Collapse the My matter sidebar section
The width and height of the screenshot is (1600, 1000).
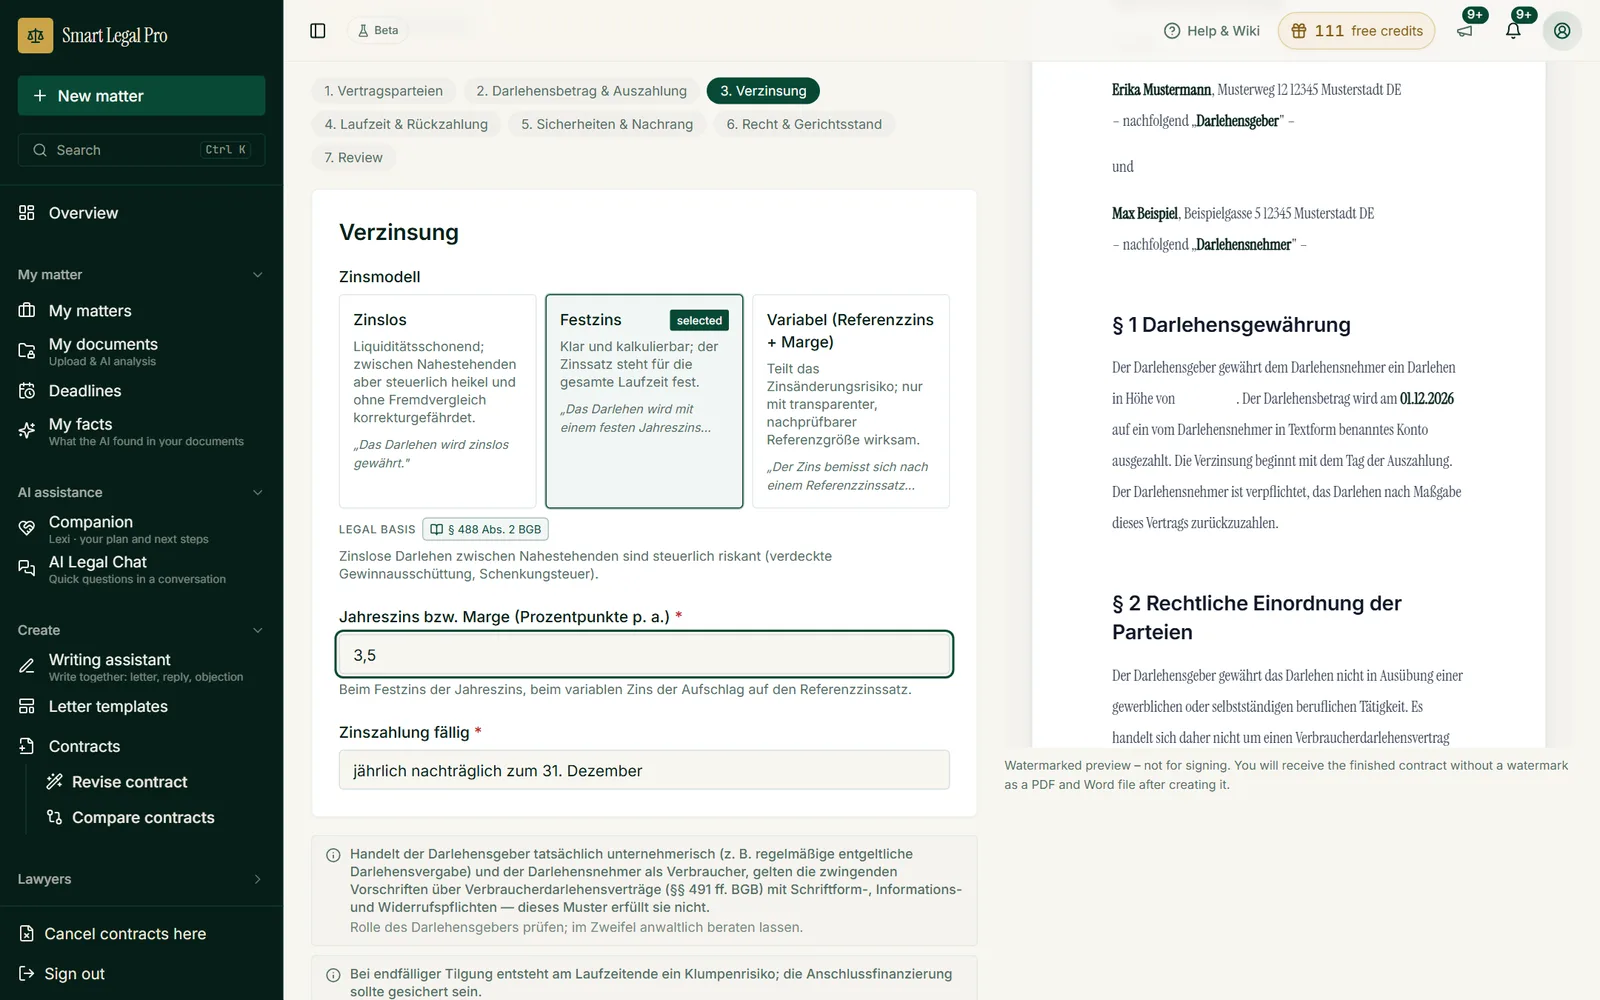click(258, 275)
